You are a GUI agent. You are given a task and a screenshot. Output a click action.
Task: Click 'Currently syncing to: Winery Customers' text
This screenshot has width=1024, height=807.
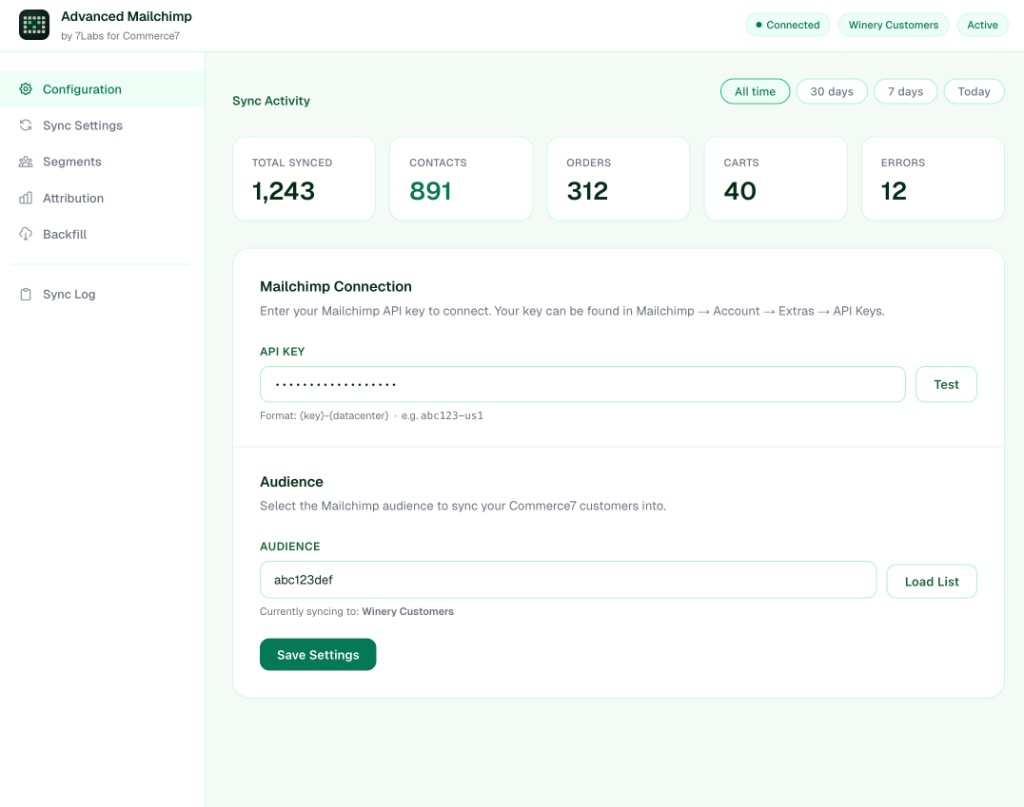pyautogui.click(x=357, y=611)
